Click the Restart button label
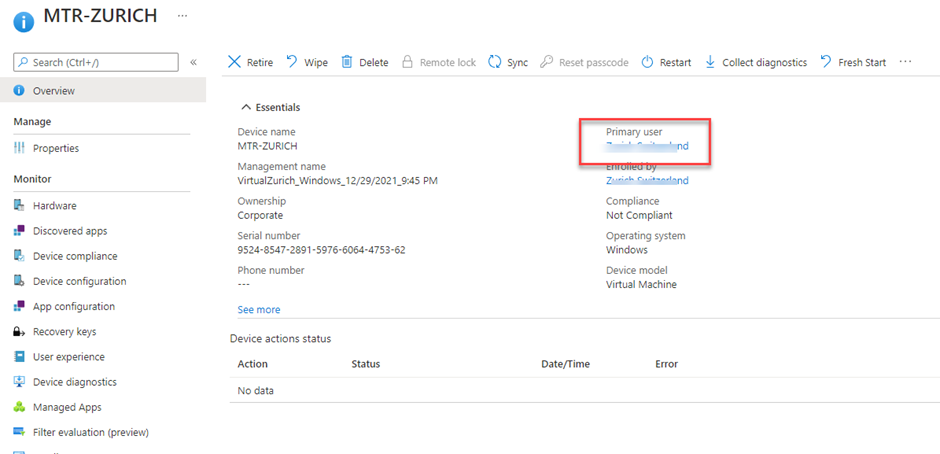The width and height of the screenshot is (940, 454). 676,62
